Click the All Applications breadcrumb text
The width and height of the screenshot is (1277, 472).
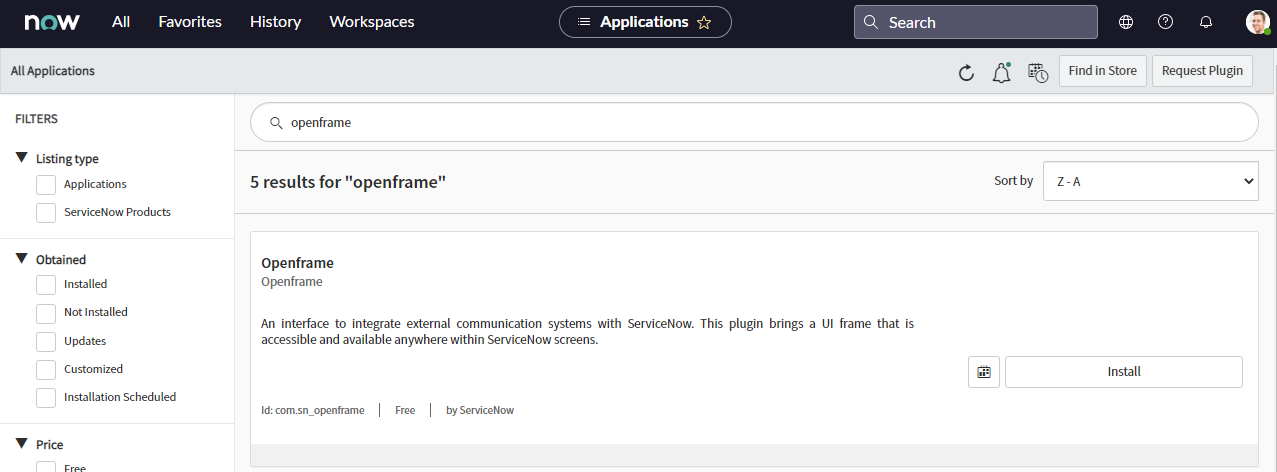(53, 71)
